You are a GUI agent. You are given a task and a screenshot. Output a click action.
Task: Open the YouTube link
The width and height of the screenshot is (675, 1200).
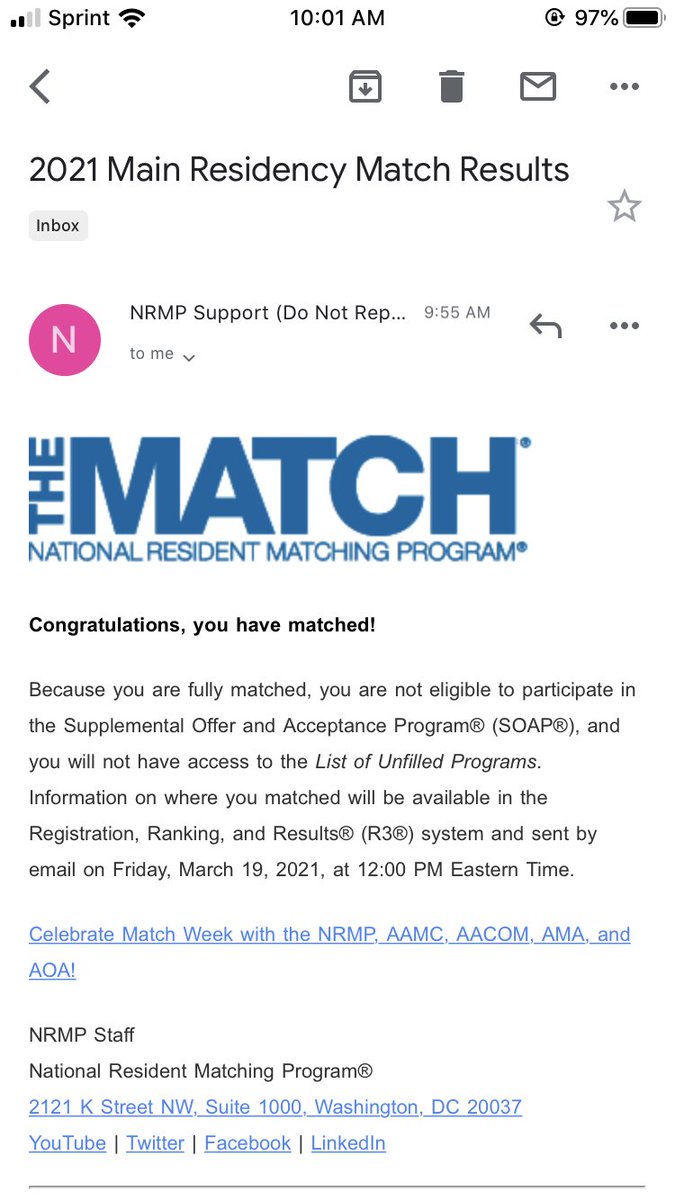(67, 1143)
